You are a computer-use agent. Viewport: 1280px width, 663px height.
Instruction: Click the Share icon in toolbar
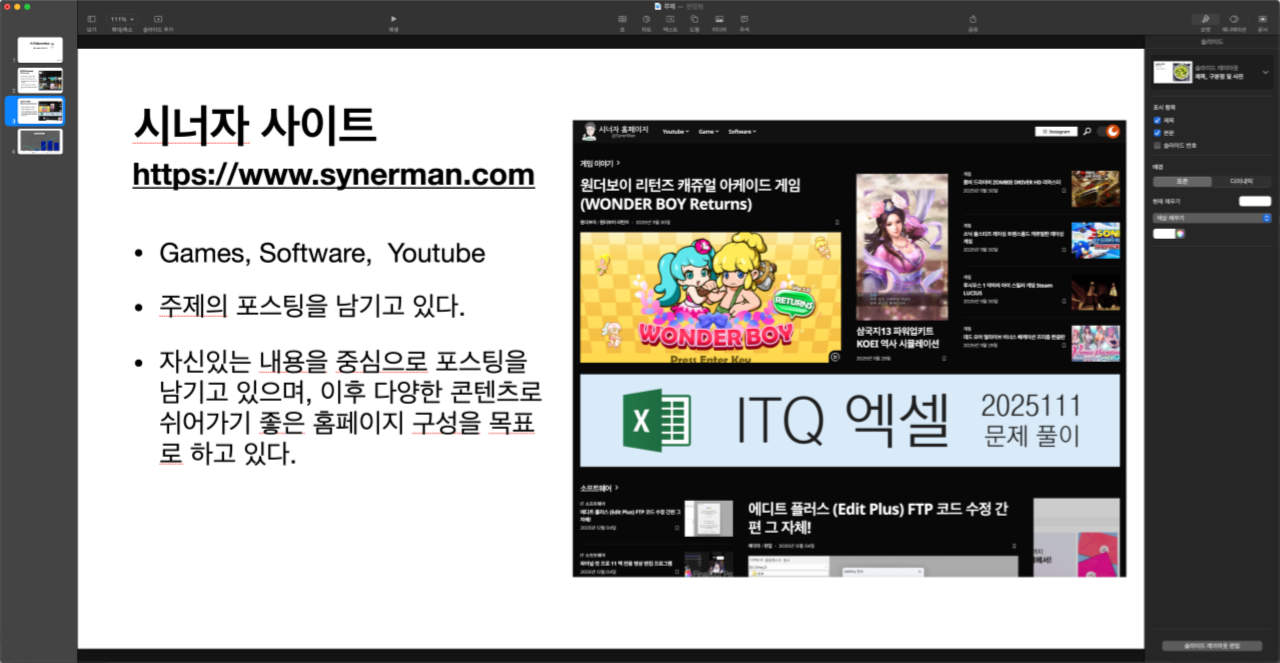[x=972, y=19]
